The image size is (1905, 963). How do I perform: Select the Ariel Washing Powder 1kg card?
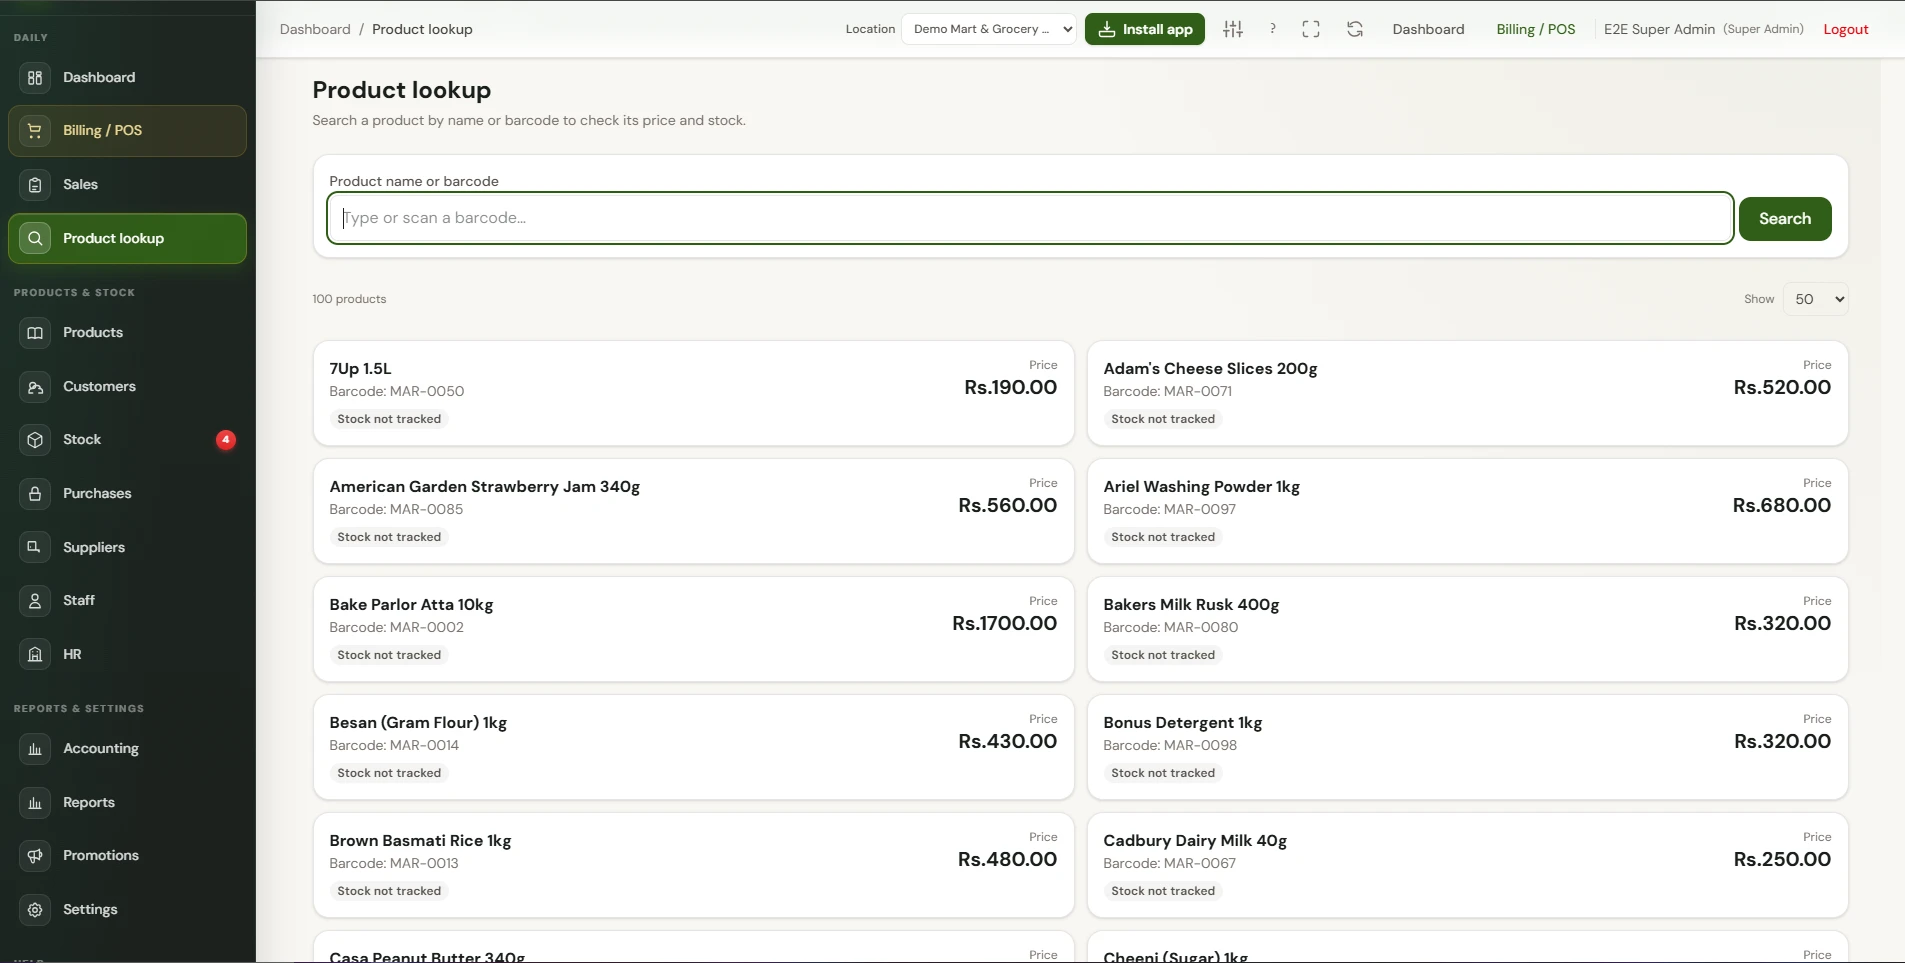coord(1468,511)
